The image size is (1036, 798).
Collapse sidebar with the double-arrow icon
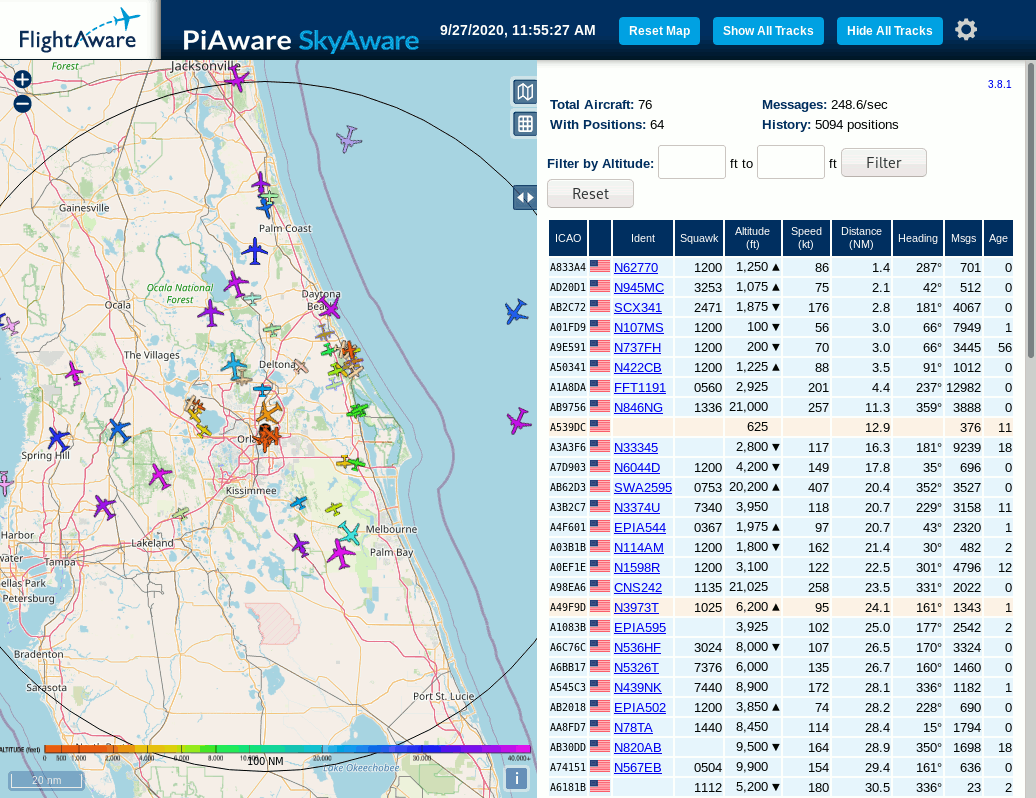[525, 197]
